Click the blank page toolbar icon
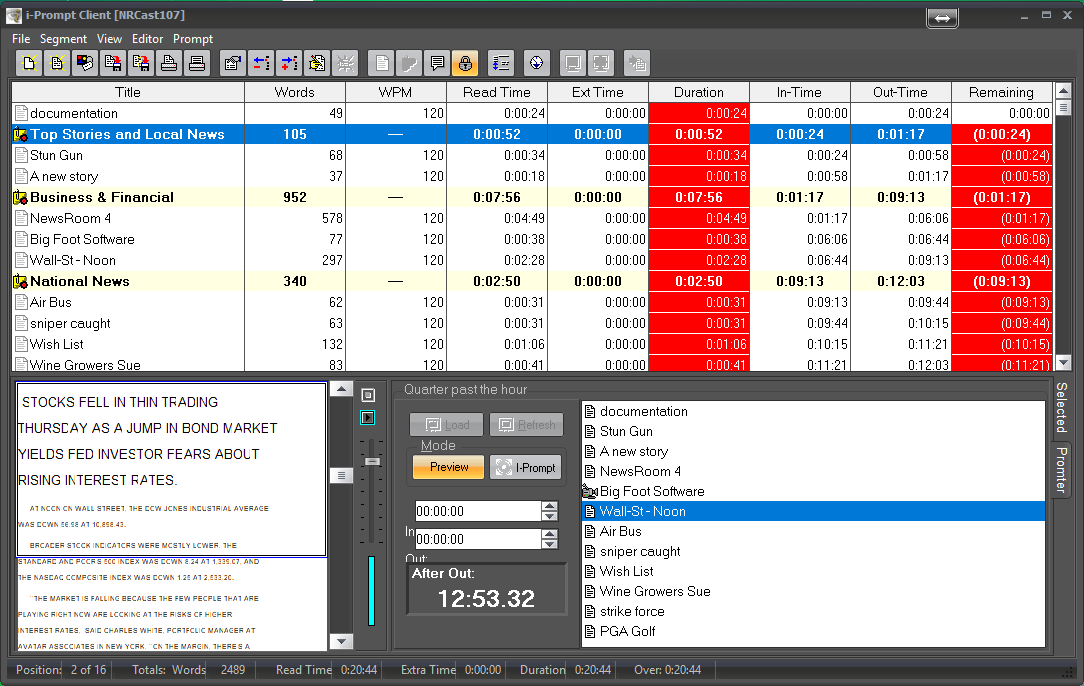The height and width of the screenshot is (686, 1084). click(381, 64)
